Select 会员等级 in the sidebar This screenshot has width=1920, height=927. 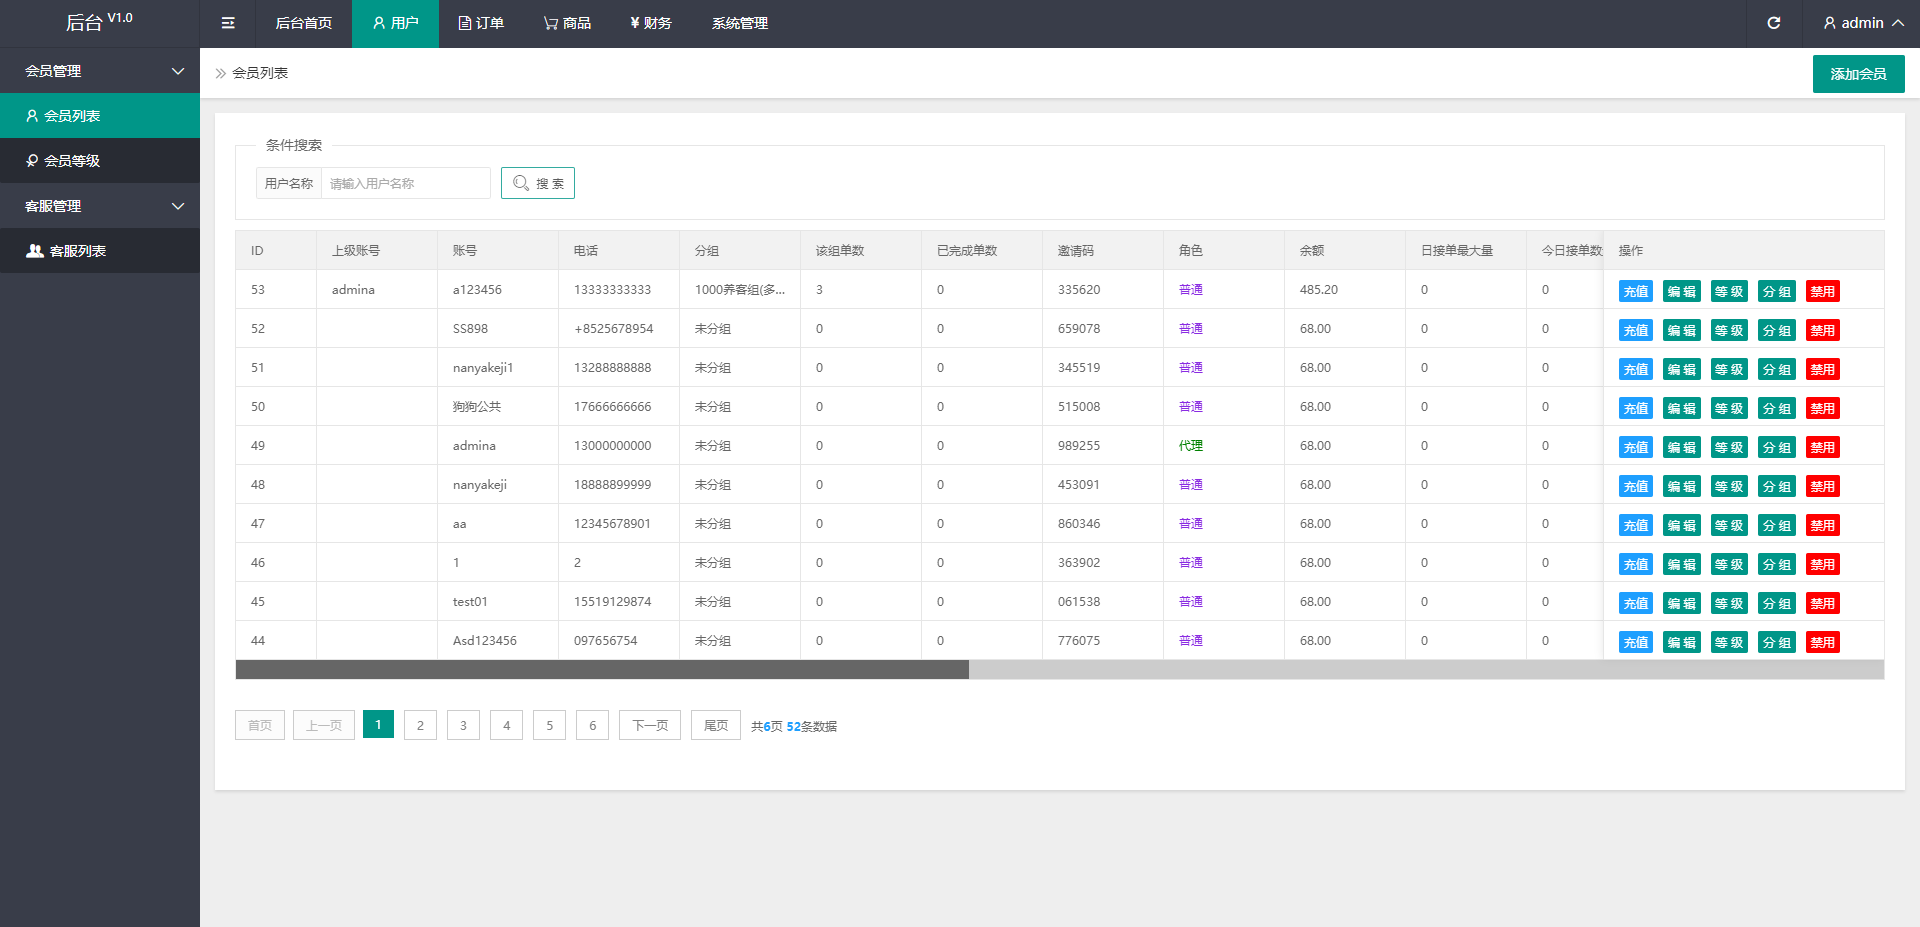[x=72, y=161]
